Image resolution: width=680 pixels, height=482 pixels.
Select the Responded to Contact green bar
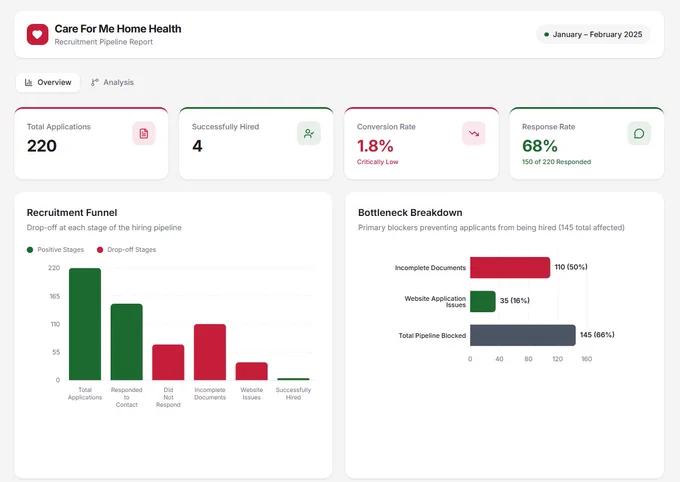point(127,342)
